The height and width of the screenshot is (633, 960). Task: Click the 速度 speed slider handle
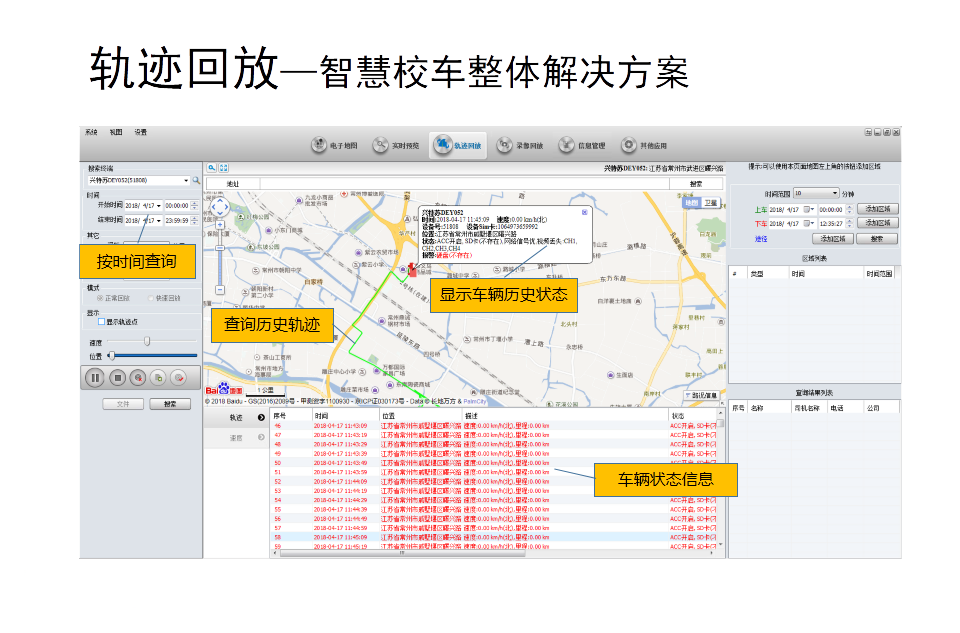point(147,342)
